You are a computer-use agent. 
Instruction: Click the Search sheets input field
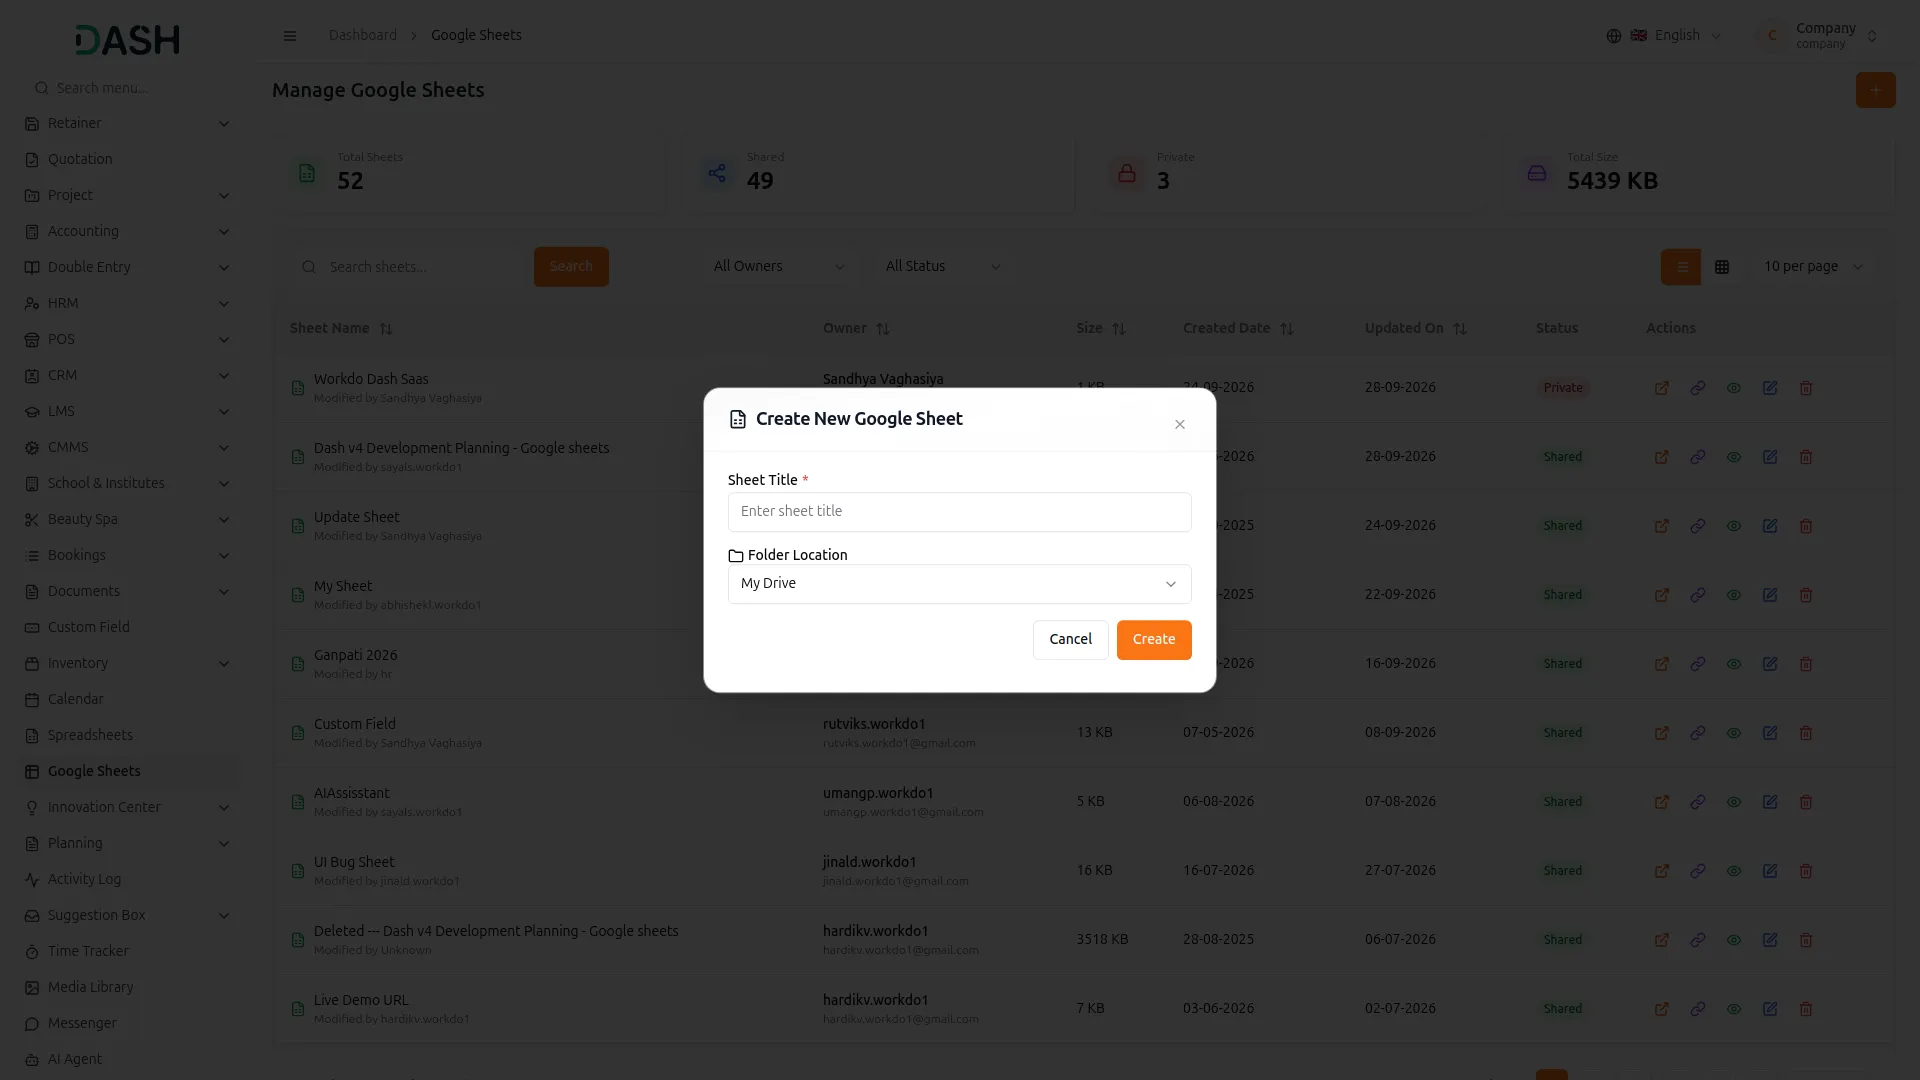click(x=410, y=267)
